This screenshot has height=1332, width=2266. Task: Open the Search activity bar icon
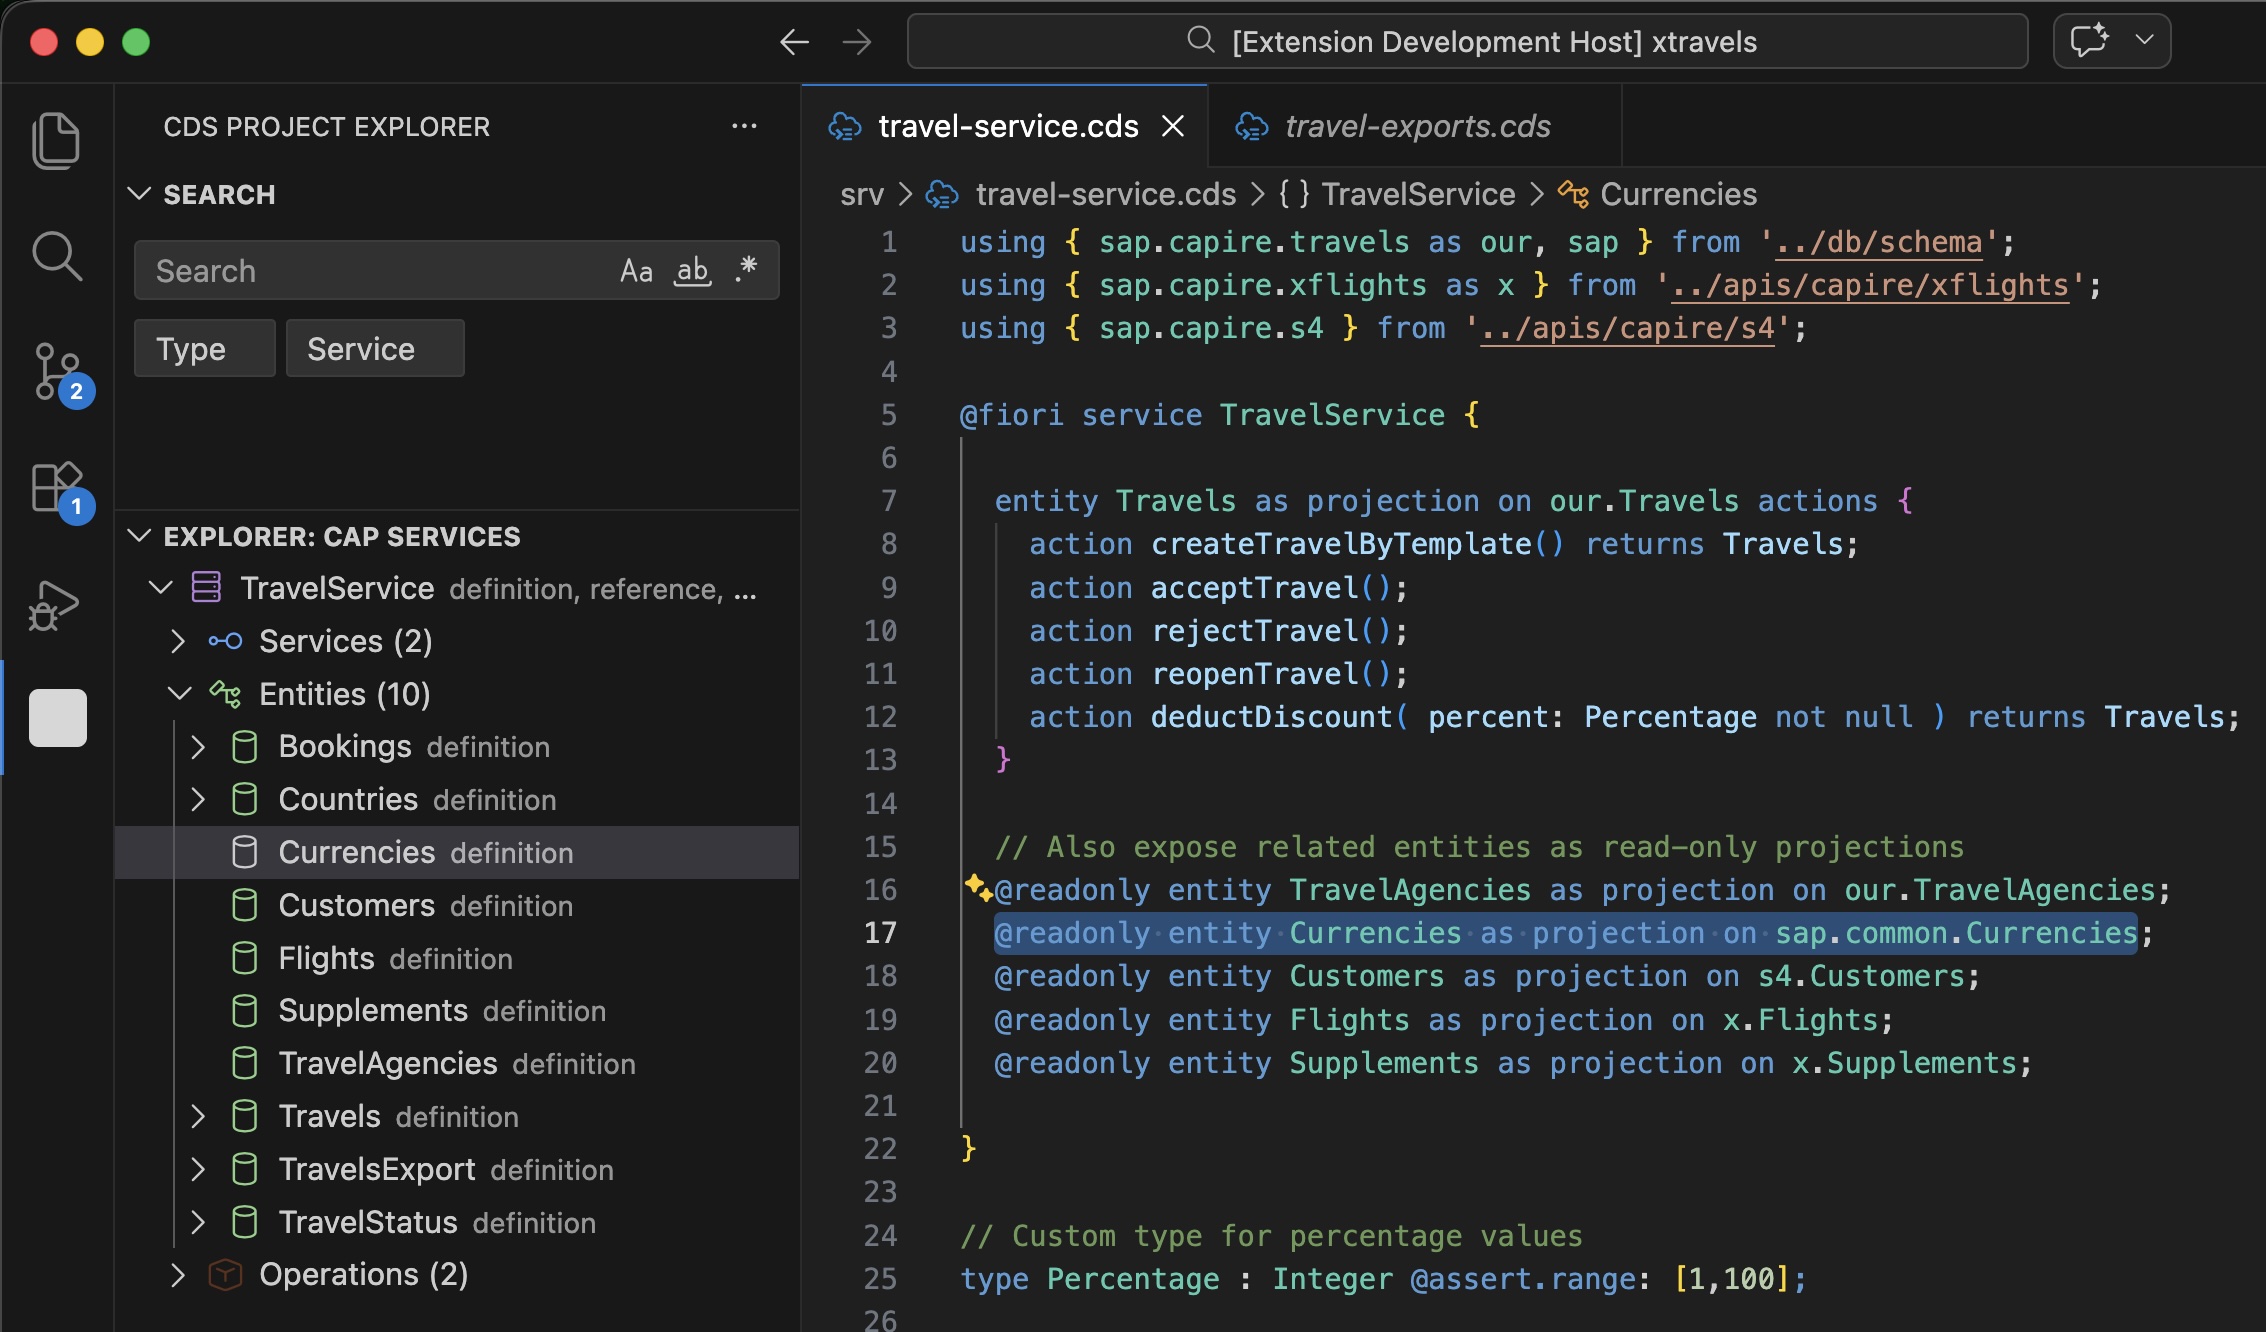[56, 256]
